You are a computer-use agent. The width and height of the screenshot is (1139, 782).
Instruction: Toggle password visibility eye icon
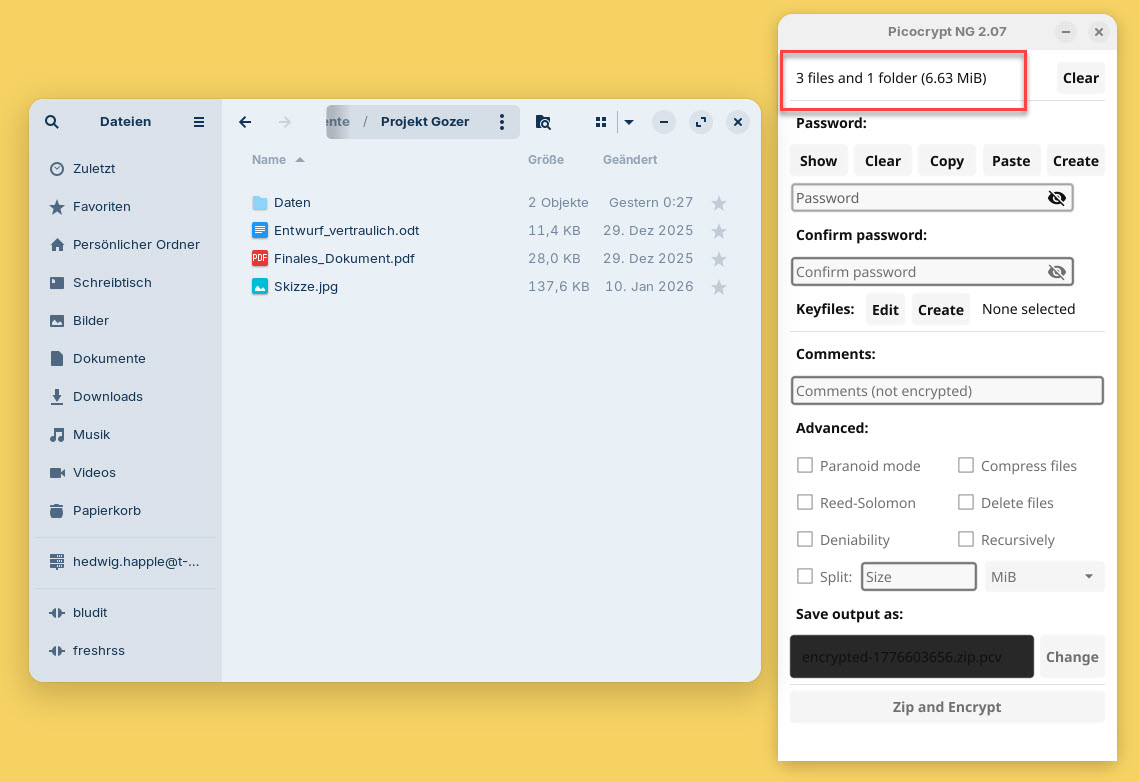(1056, 198)
